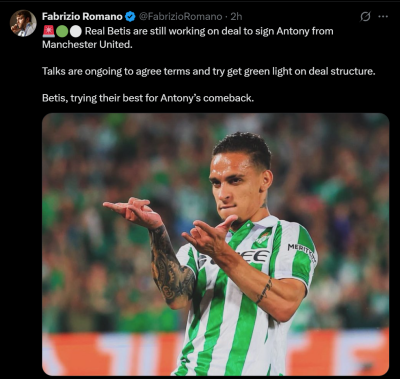
Task: Open the three-dot more options menu
Action: pyautogui.click(x=383, y=16)
